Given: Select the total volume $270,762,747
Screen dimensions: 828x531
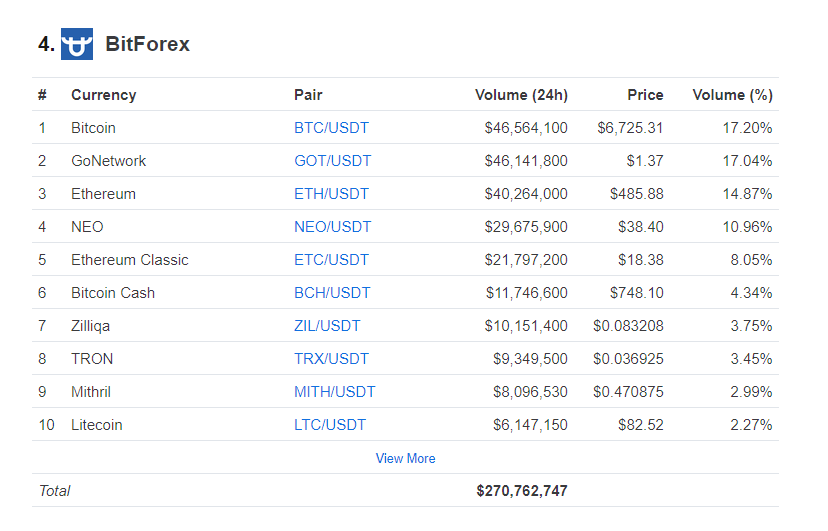Looking at the screenshot, I should click(x=521, y=491).
